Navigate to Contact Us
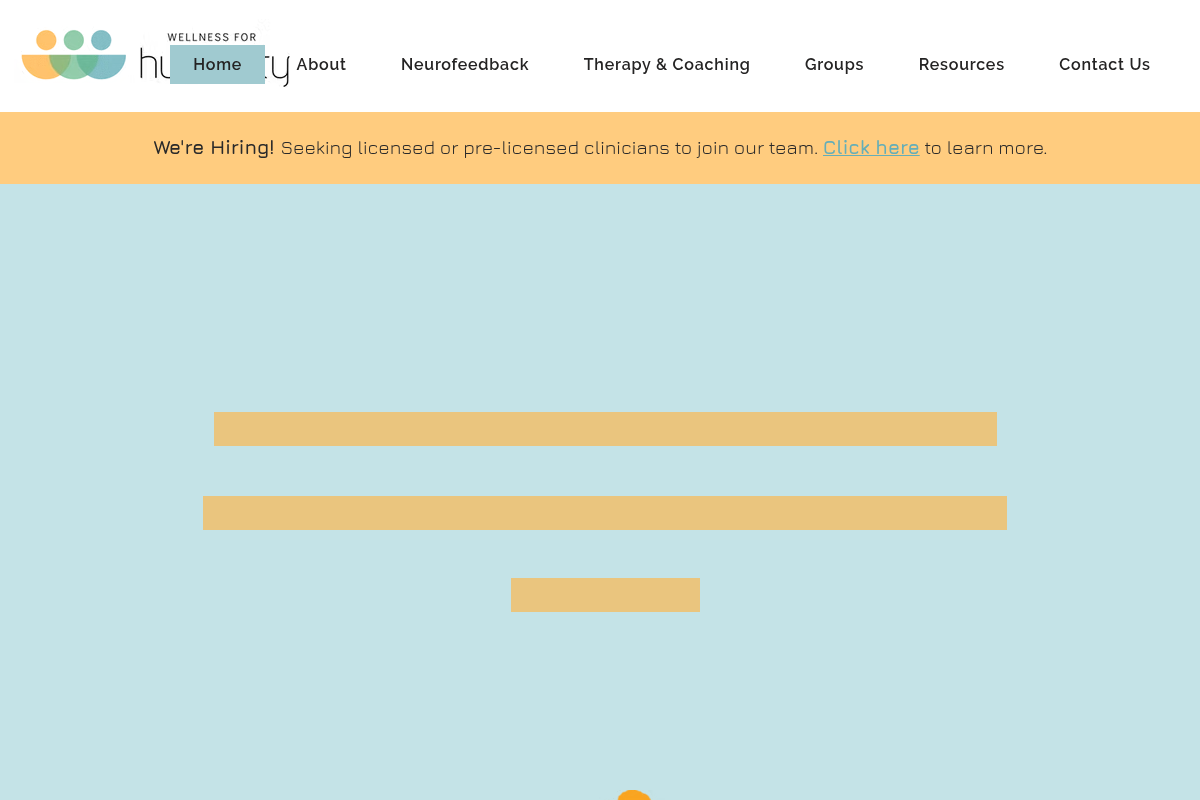This screenshot has height=800, width=1200. coord(1104,65)
